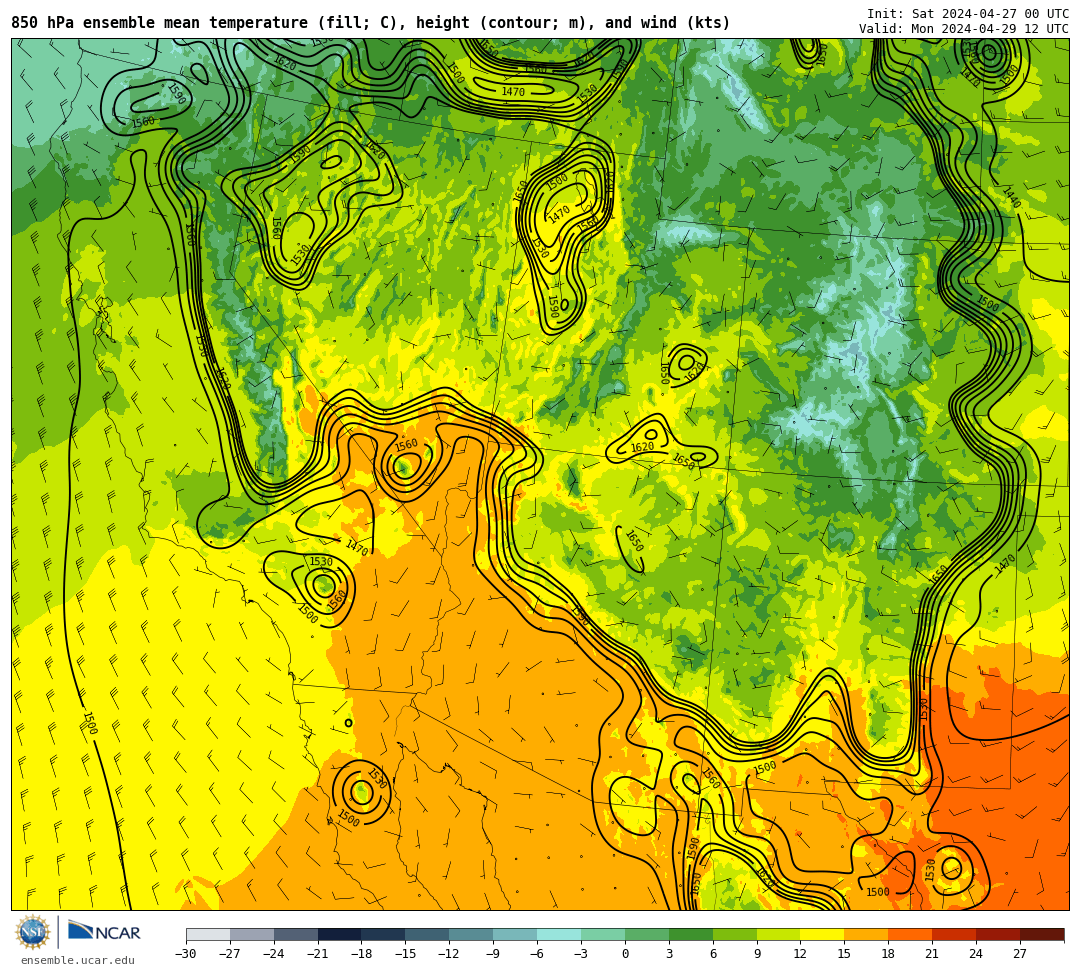Click the NSF circular logo
Image resolution: width=1080 pixels, height=973 pixels.
(x=33, y=933)
